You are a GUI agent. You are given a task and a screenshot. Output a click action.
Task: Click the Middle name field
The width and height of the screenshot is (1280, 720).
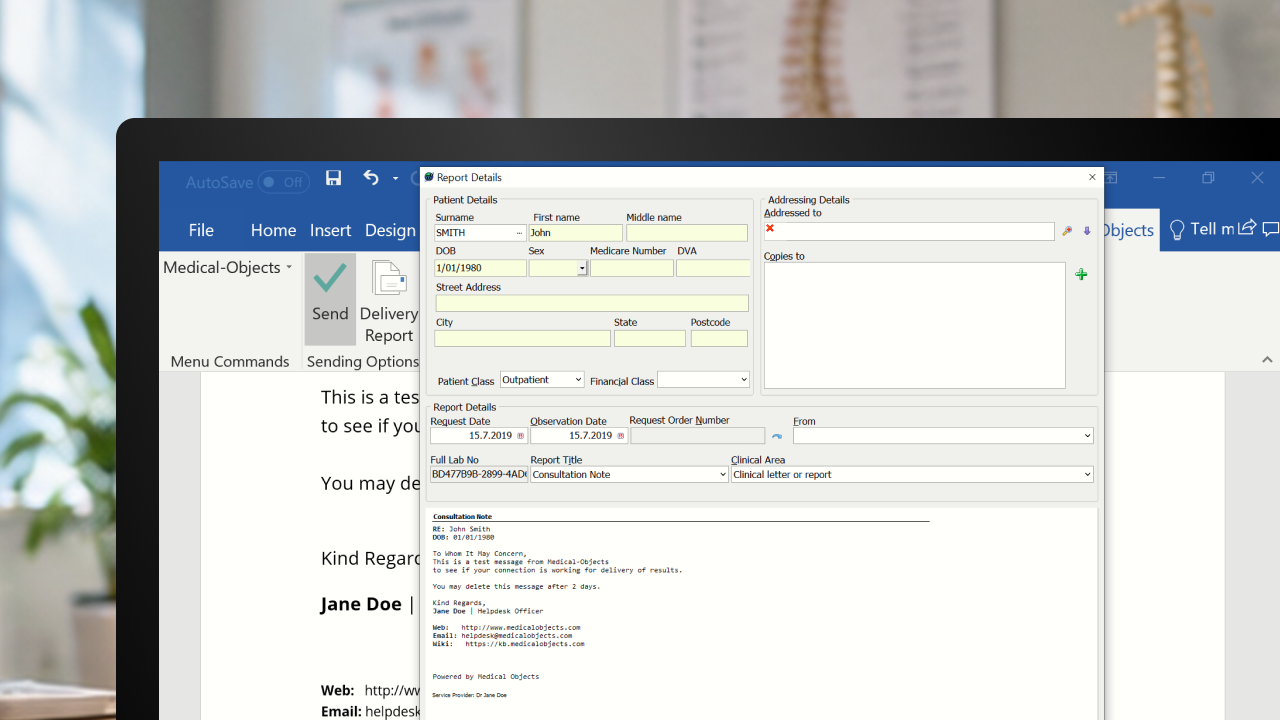tap(687, 233)
